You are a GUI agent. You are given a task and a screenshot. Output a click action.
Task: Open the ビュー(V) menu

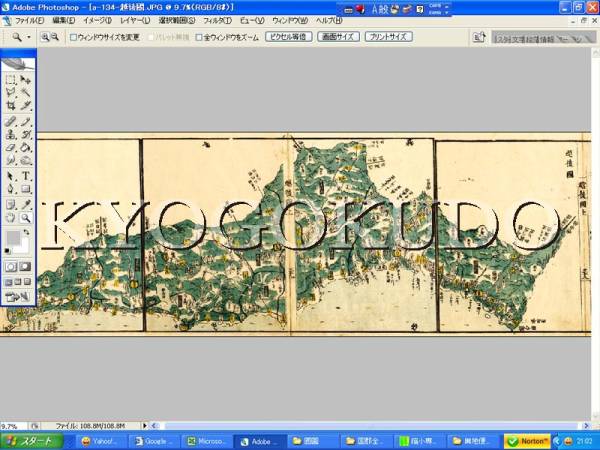click(252, 21)
